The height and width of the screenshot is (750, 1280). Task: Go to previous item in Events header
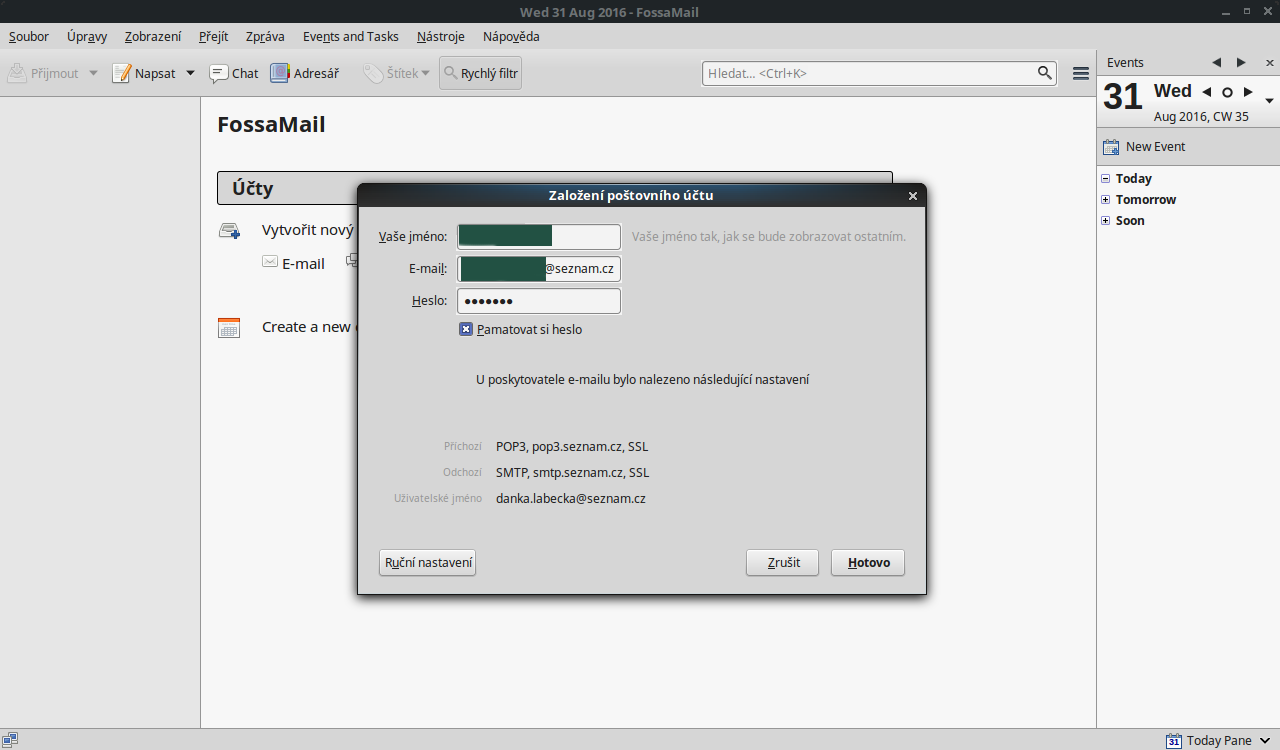[1216, 62]
